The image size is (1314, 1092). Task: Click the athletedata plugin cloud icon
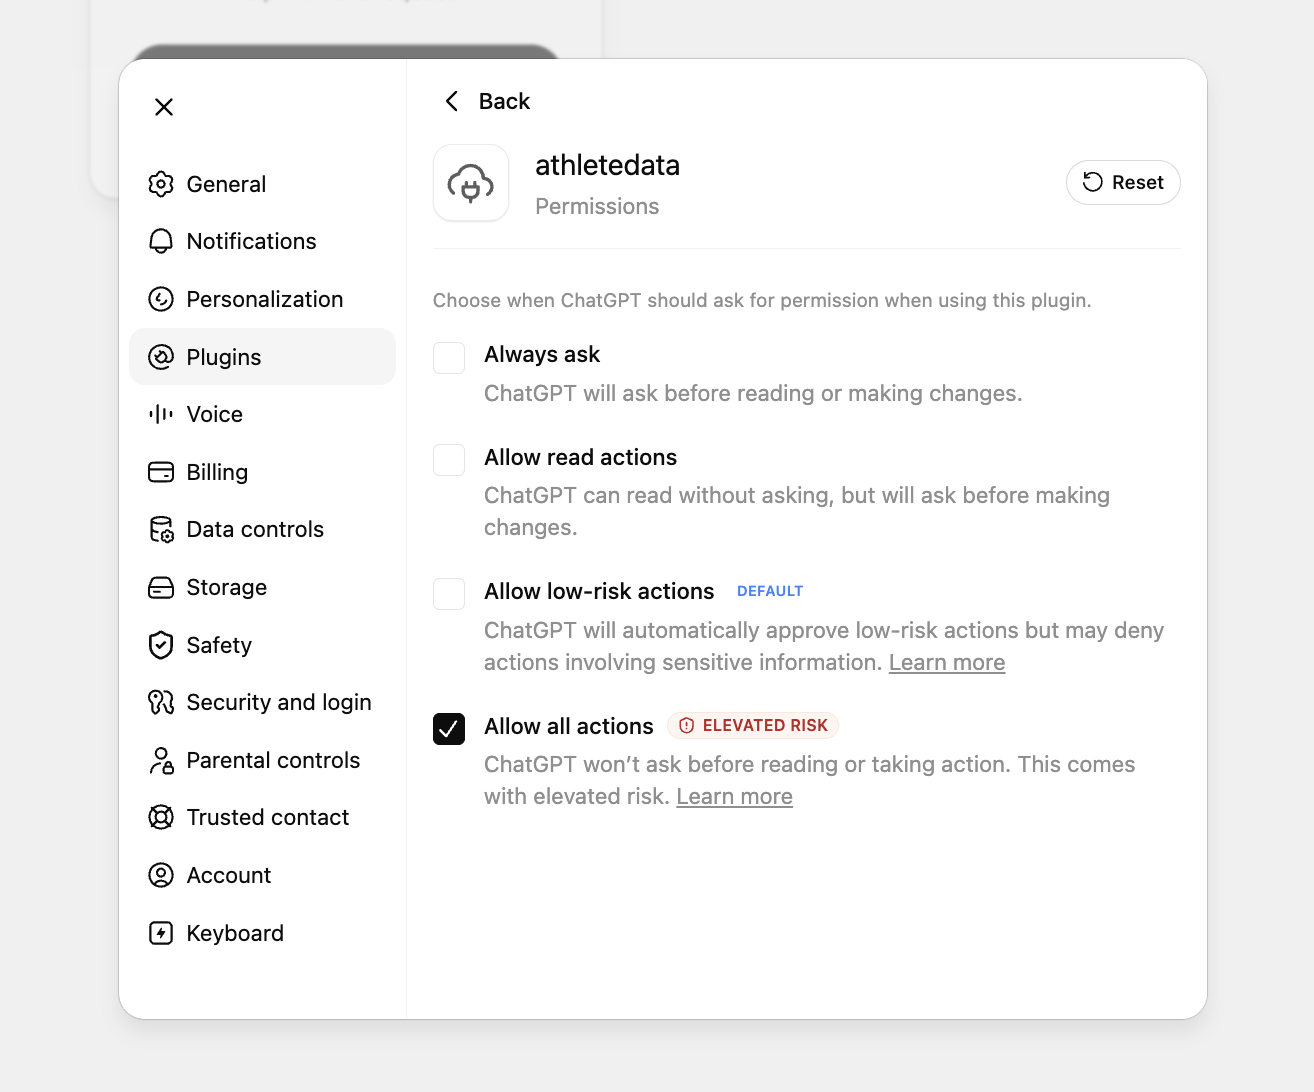pos(471,183)
